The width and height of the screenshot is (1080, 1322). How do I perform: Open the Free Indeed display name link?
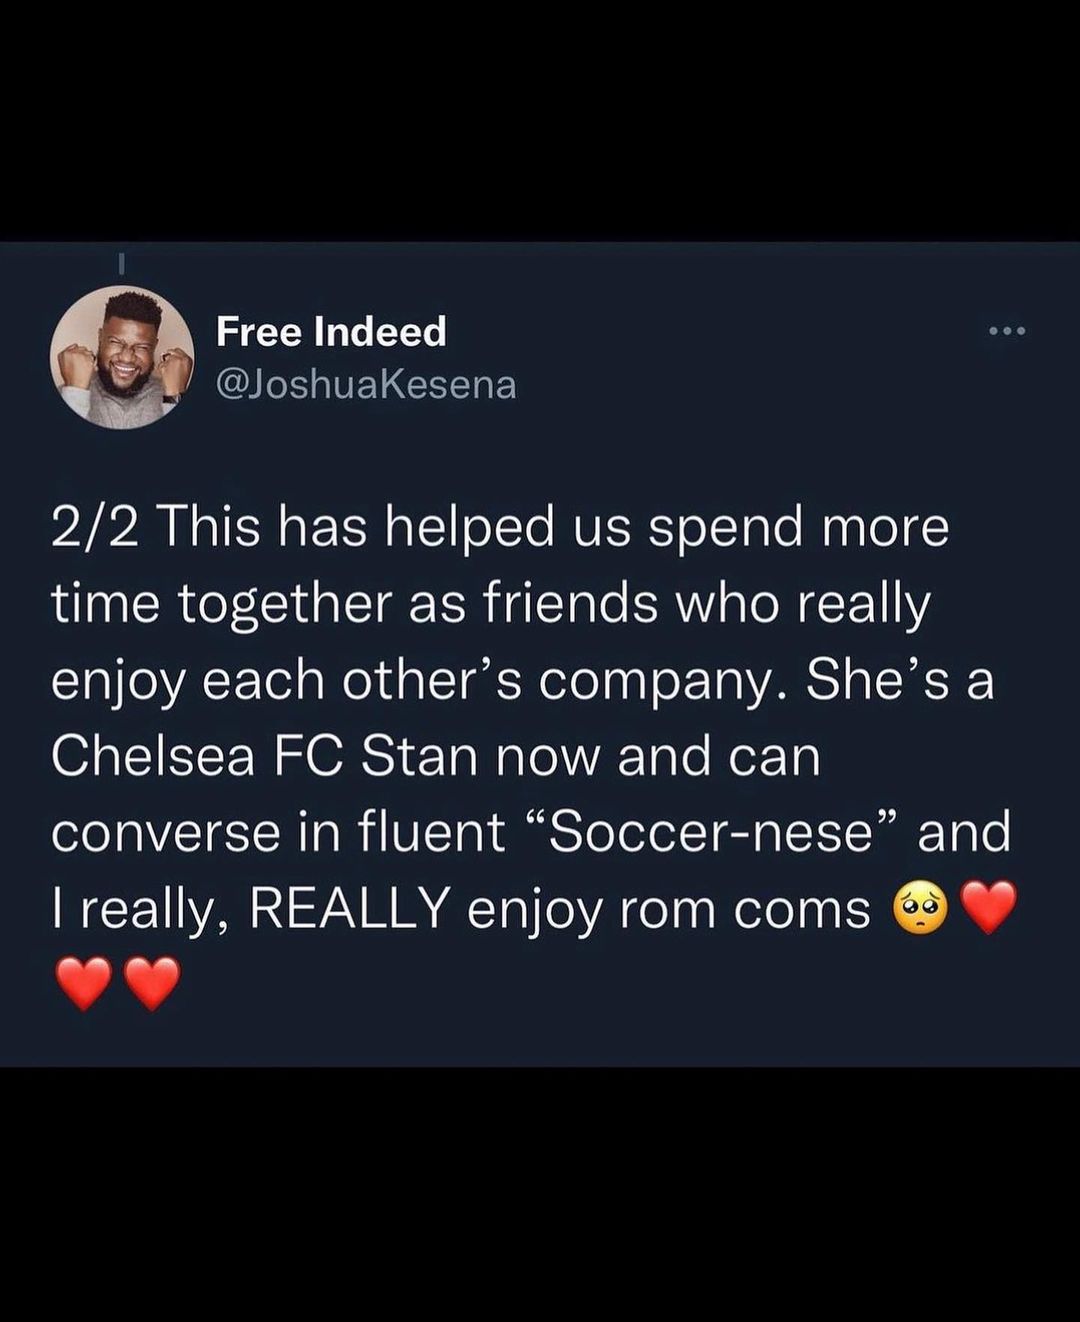coord(331,332)
